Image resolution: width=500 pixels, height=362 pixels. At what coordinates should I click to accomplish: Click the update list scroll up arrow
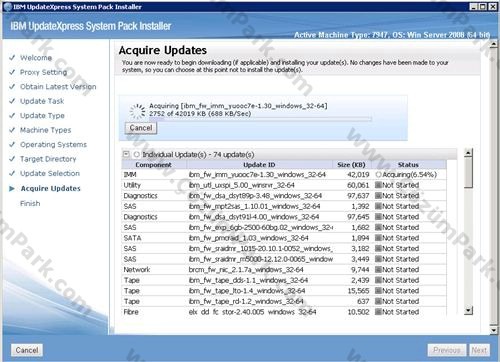(468, 153)
